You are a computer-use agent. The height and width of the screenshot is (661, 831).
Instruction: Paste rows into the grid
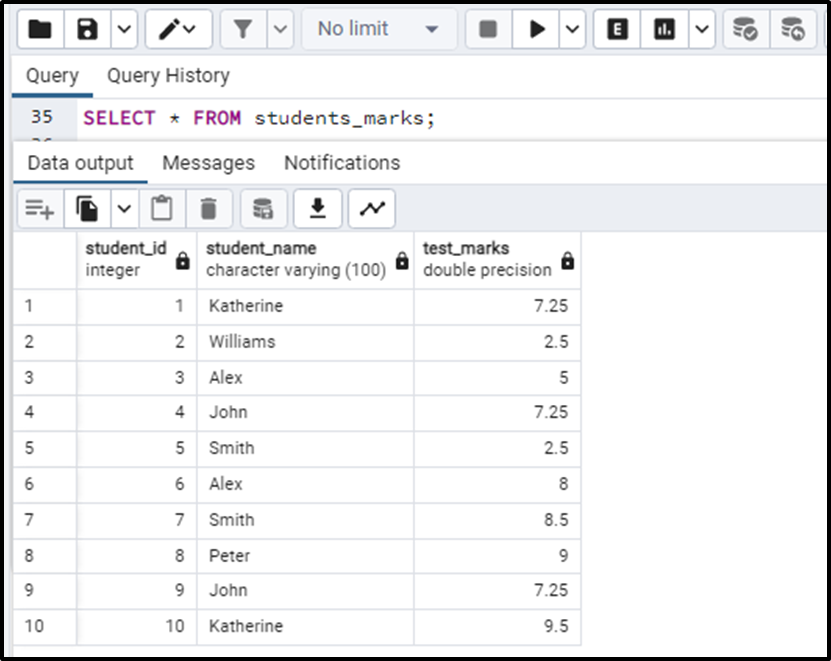(162, 208)
